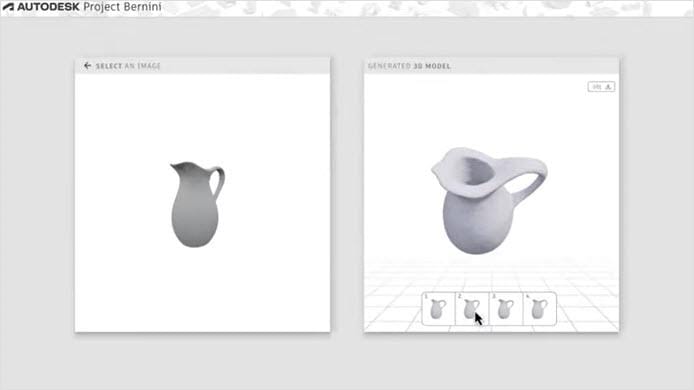Click the generated 3D pitcher model
The image size is (694, 390).
[489, 201]
